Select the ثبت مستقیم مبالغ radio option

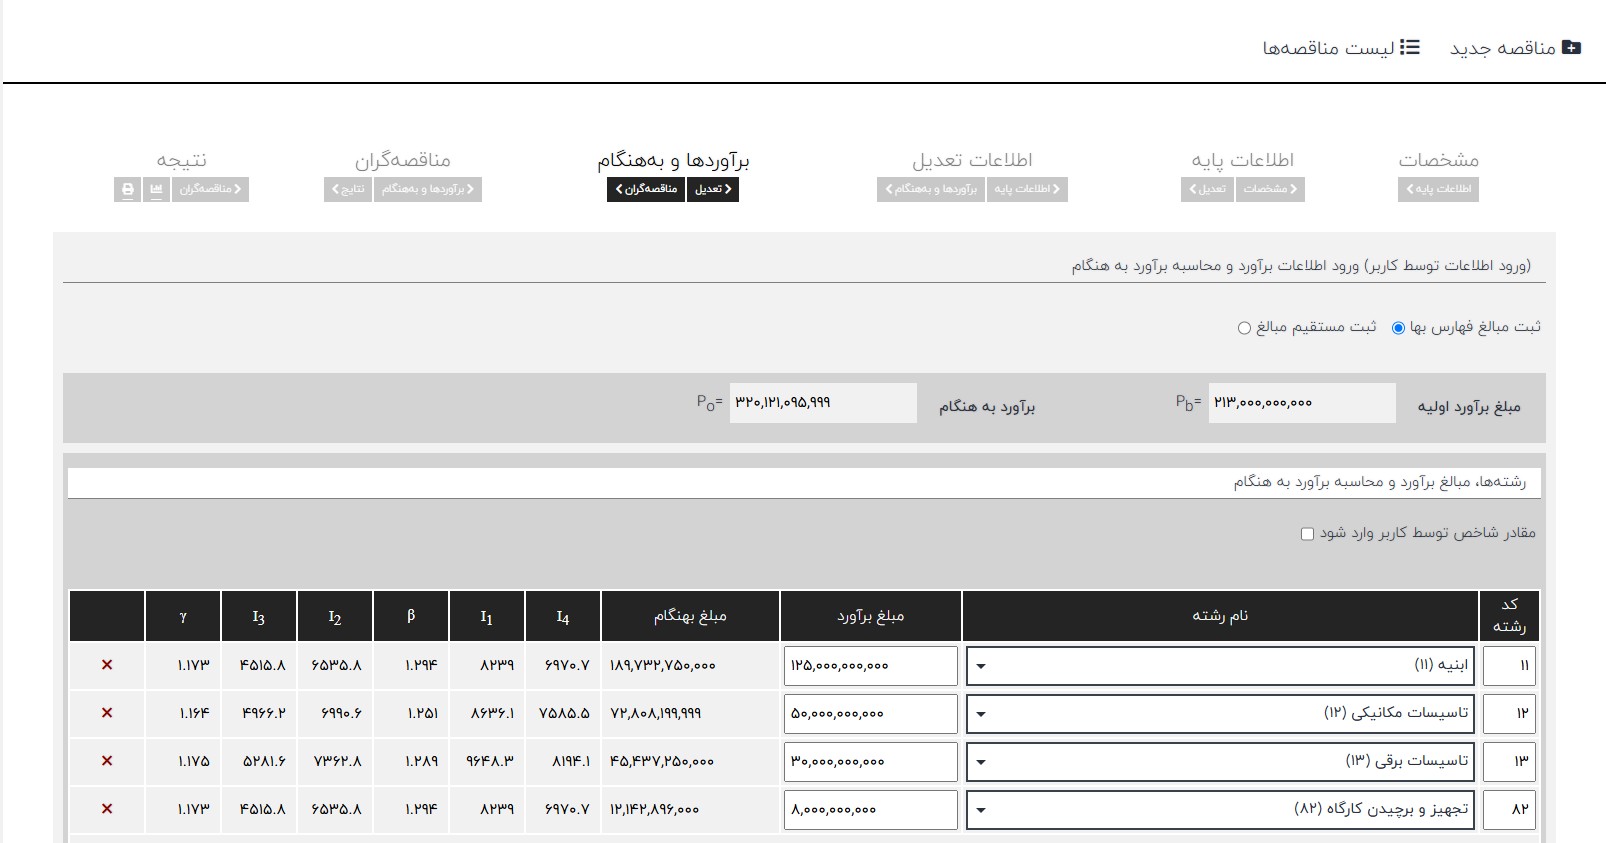click(1244, 328)
